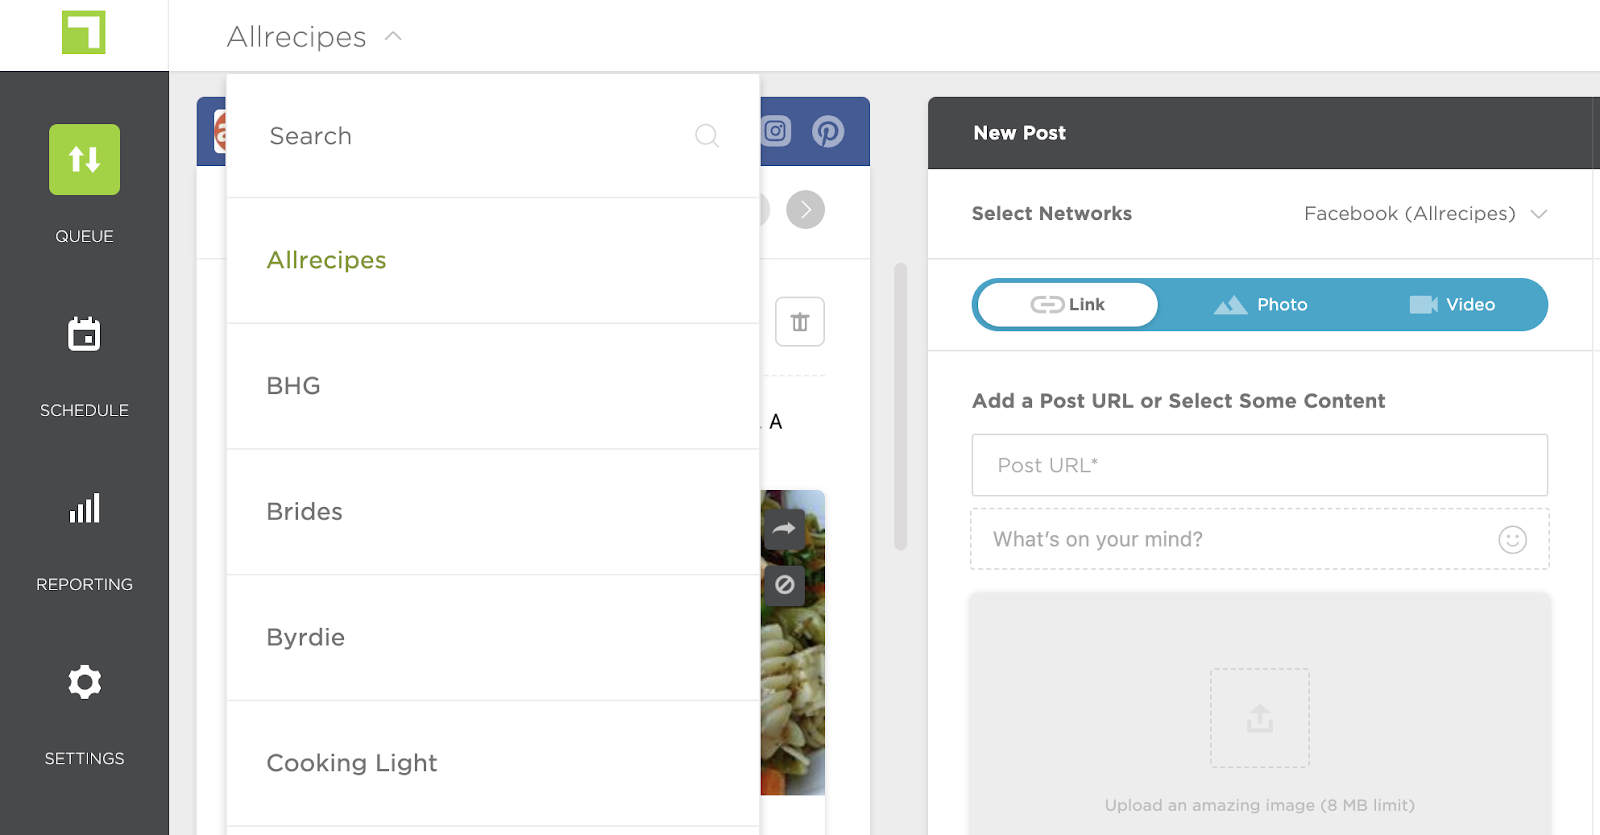The image size is (1600, 835).
Task: Open the Schedule calendar icon
Action: tap(84, 334)
